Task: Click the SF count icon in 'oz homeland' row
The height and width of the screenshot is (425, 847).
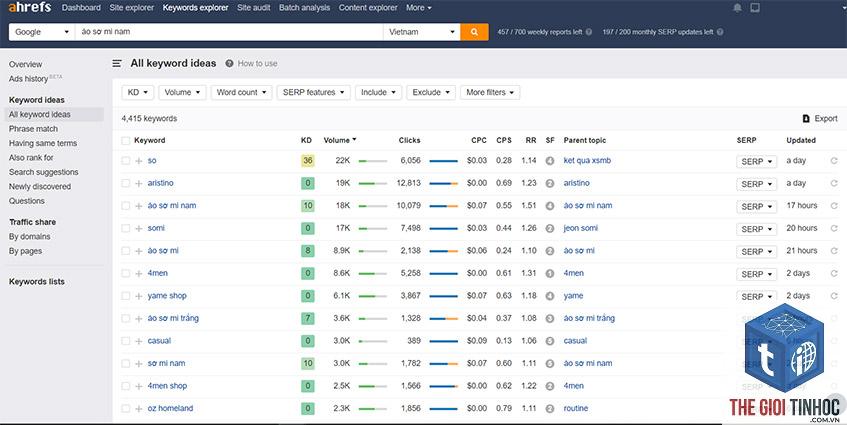Action: pos(550,408)
